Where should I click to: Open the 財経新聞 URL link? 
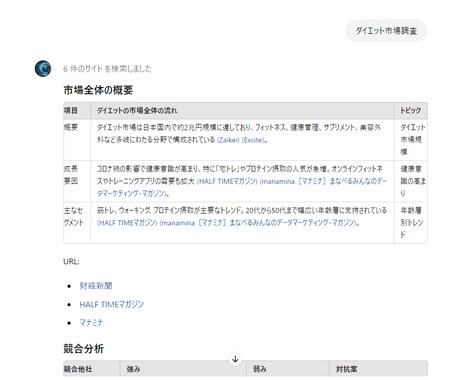point(96,286)
